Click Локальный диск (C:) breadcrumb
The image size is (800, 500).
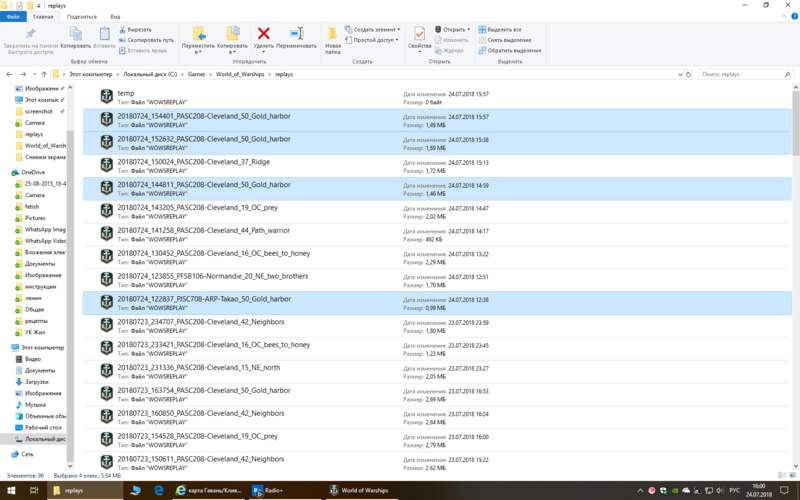(x=150, y=74)
